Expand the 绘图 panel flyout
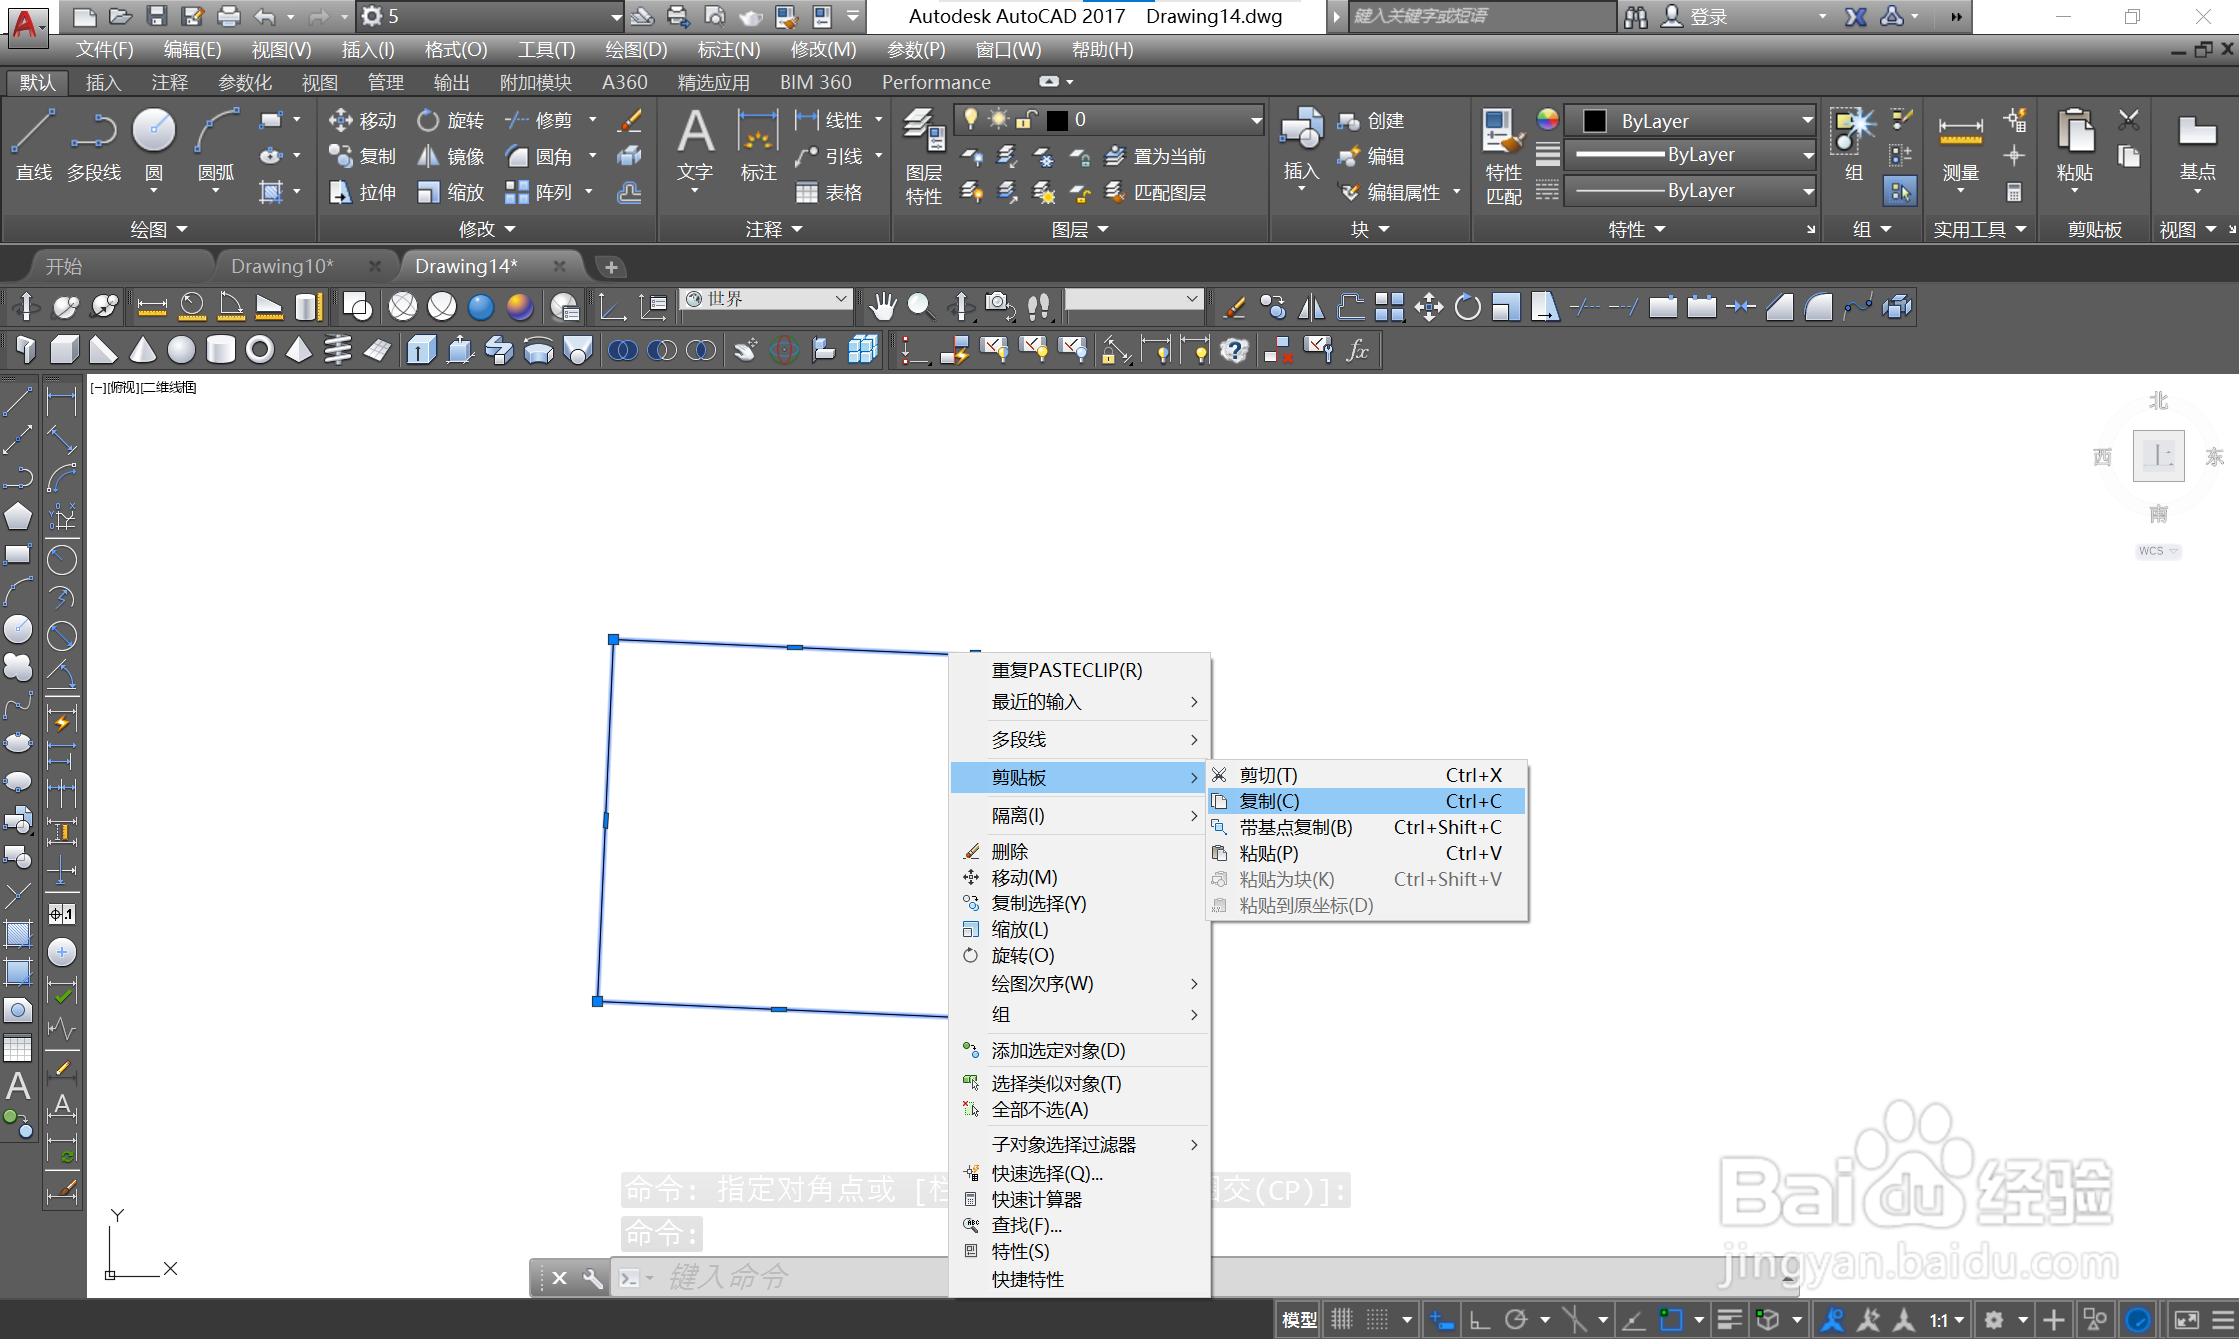This screenshot has width=2239, height=1339. 159,229
